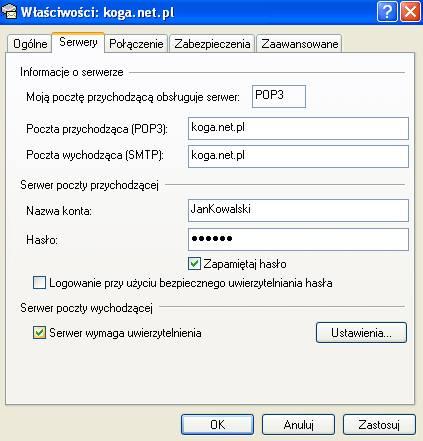Click the Nazwa konta field with JanKowalski
The image size is (423, 441).
coord(298,210)
